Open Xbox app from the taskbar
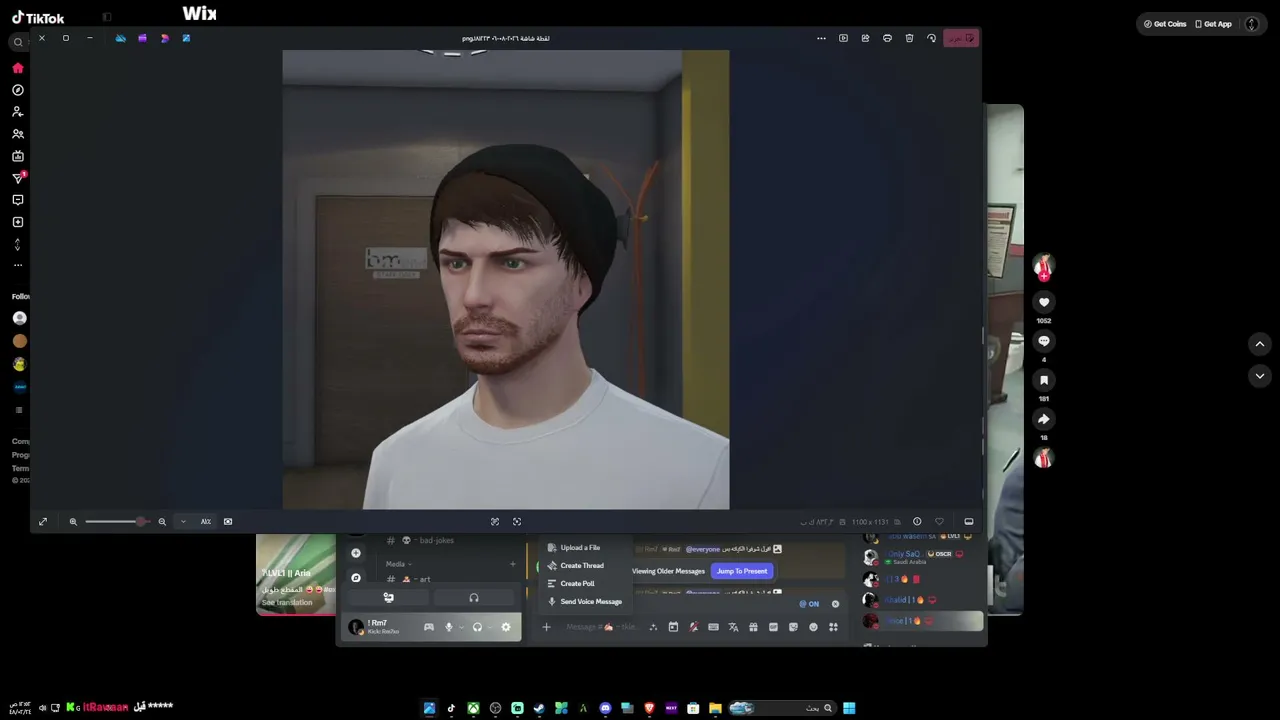This screenshot has width=1280, height=720. (473, 708)
